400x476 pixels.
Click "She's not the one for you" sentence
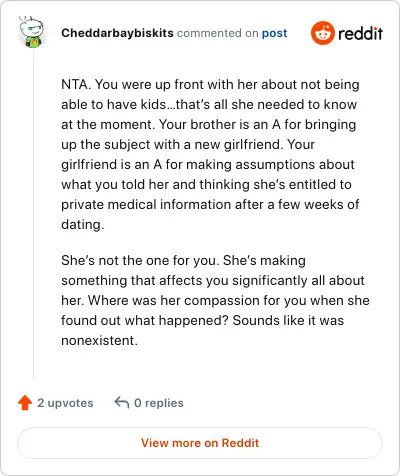(140, 260)
